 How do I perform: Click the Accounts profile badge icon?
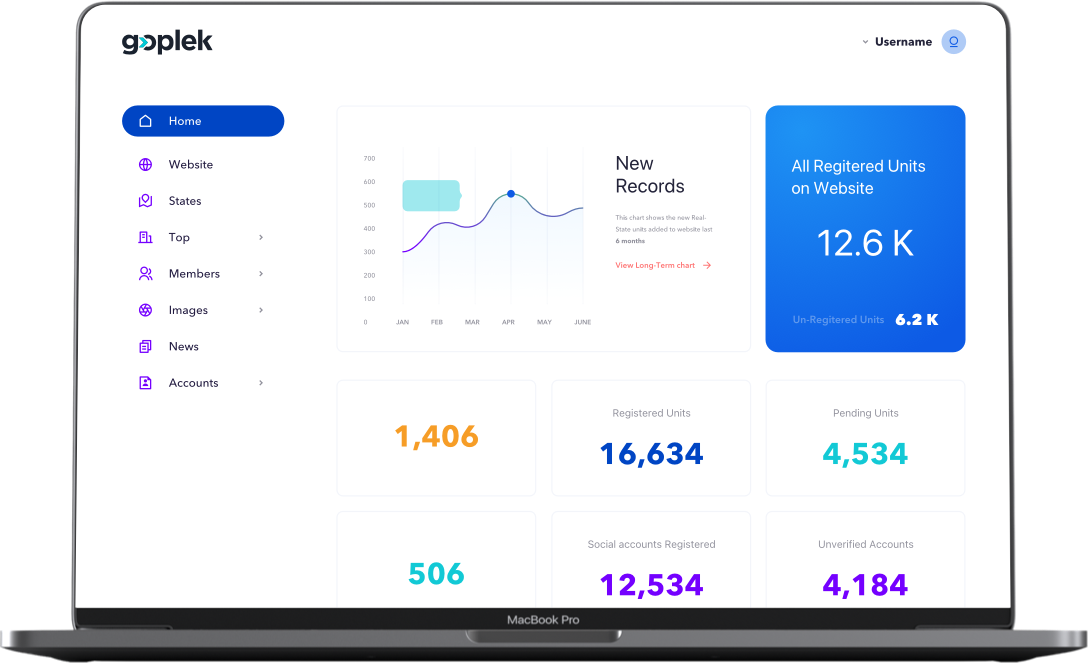click(146, 383)
